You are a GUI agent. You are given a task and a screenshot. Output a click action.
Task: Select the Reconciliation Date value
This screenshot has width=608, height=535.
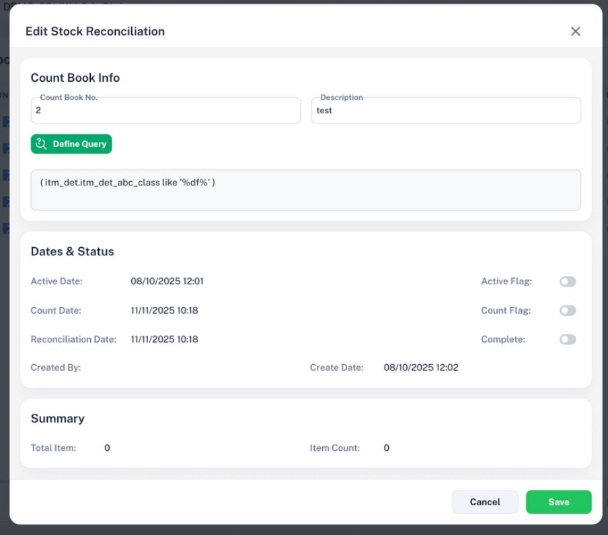click(164, 340)
